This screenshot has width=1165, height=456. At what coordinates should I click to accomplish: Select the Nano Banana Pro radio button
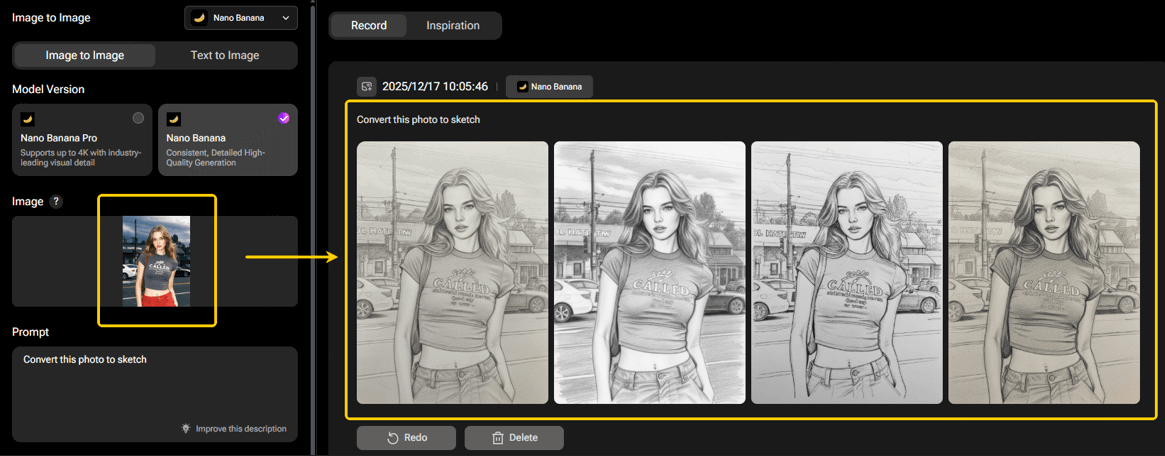click(x=137, y=118)
